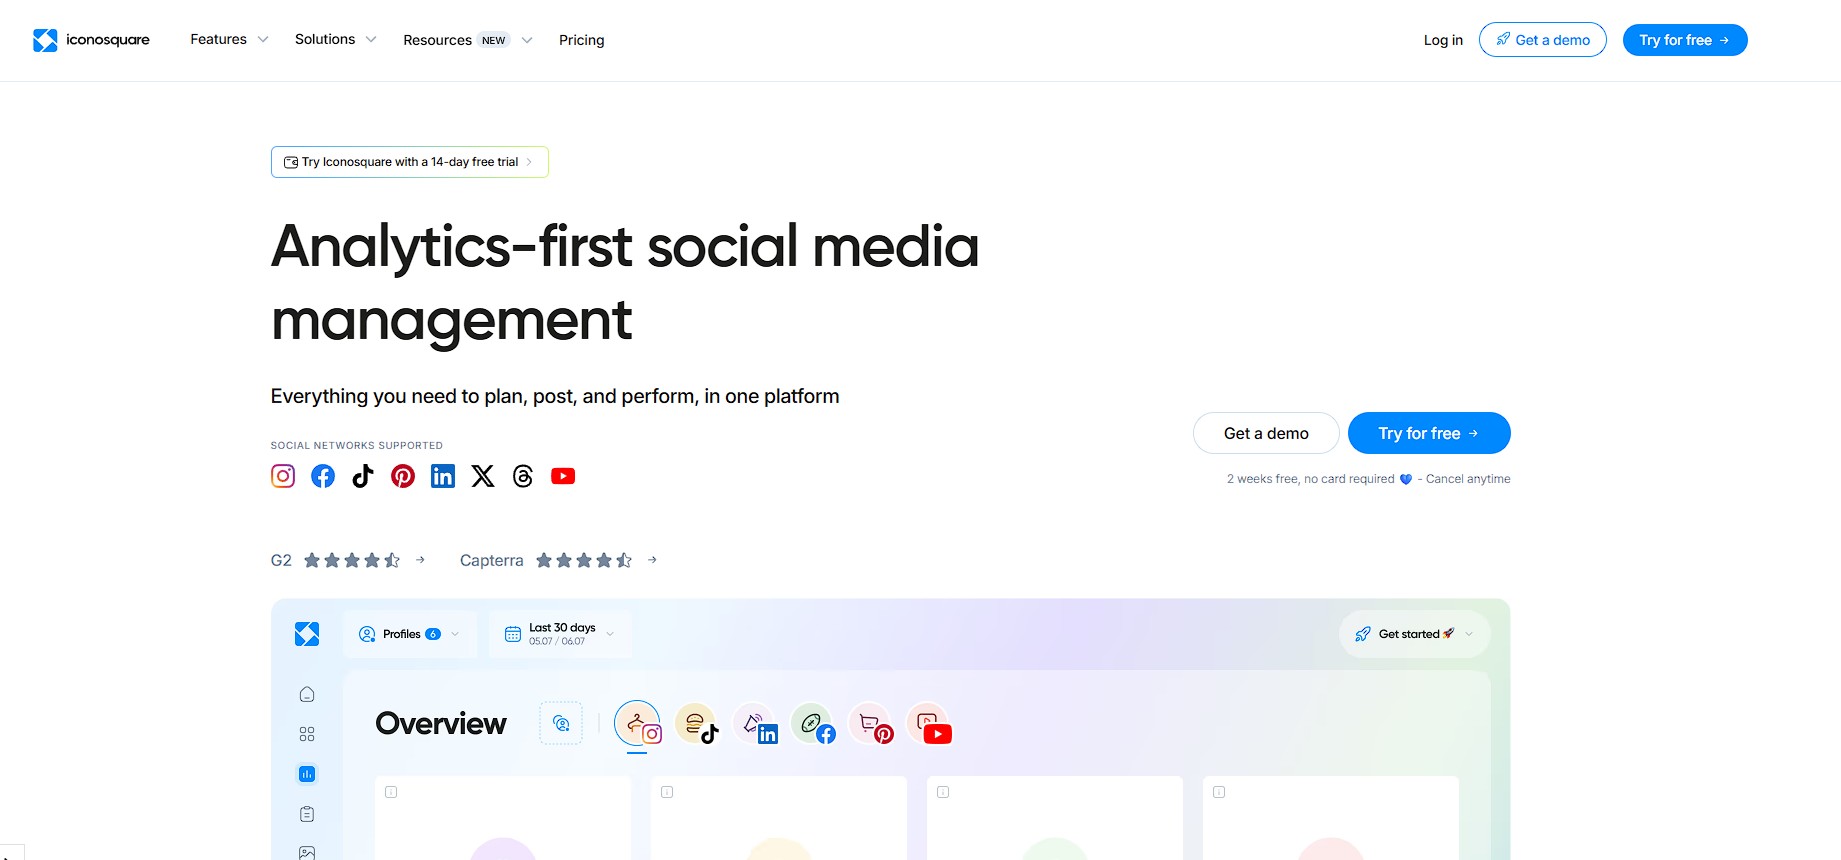Open the 14-day free trial banner

pyautogui.click(x=409, y=162)
